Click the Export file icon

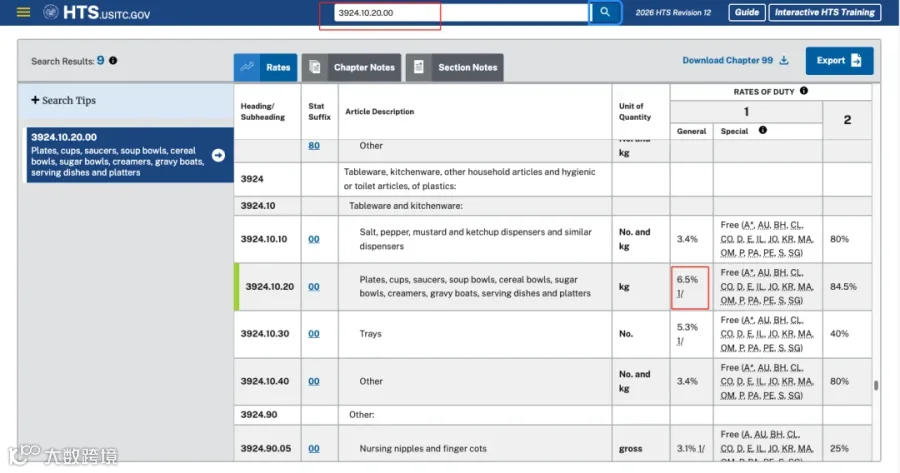856,60
